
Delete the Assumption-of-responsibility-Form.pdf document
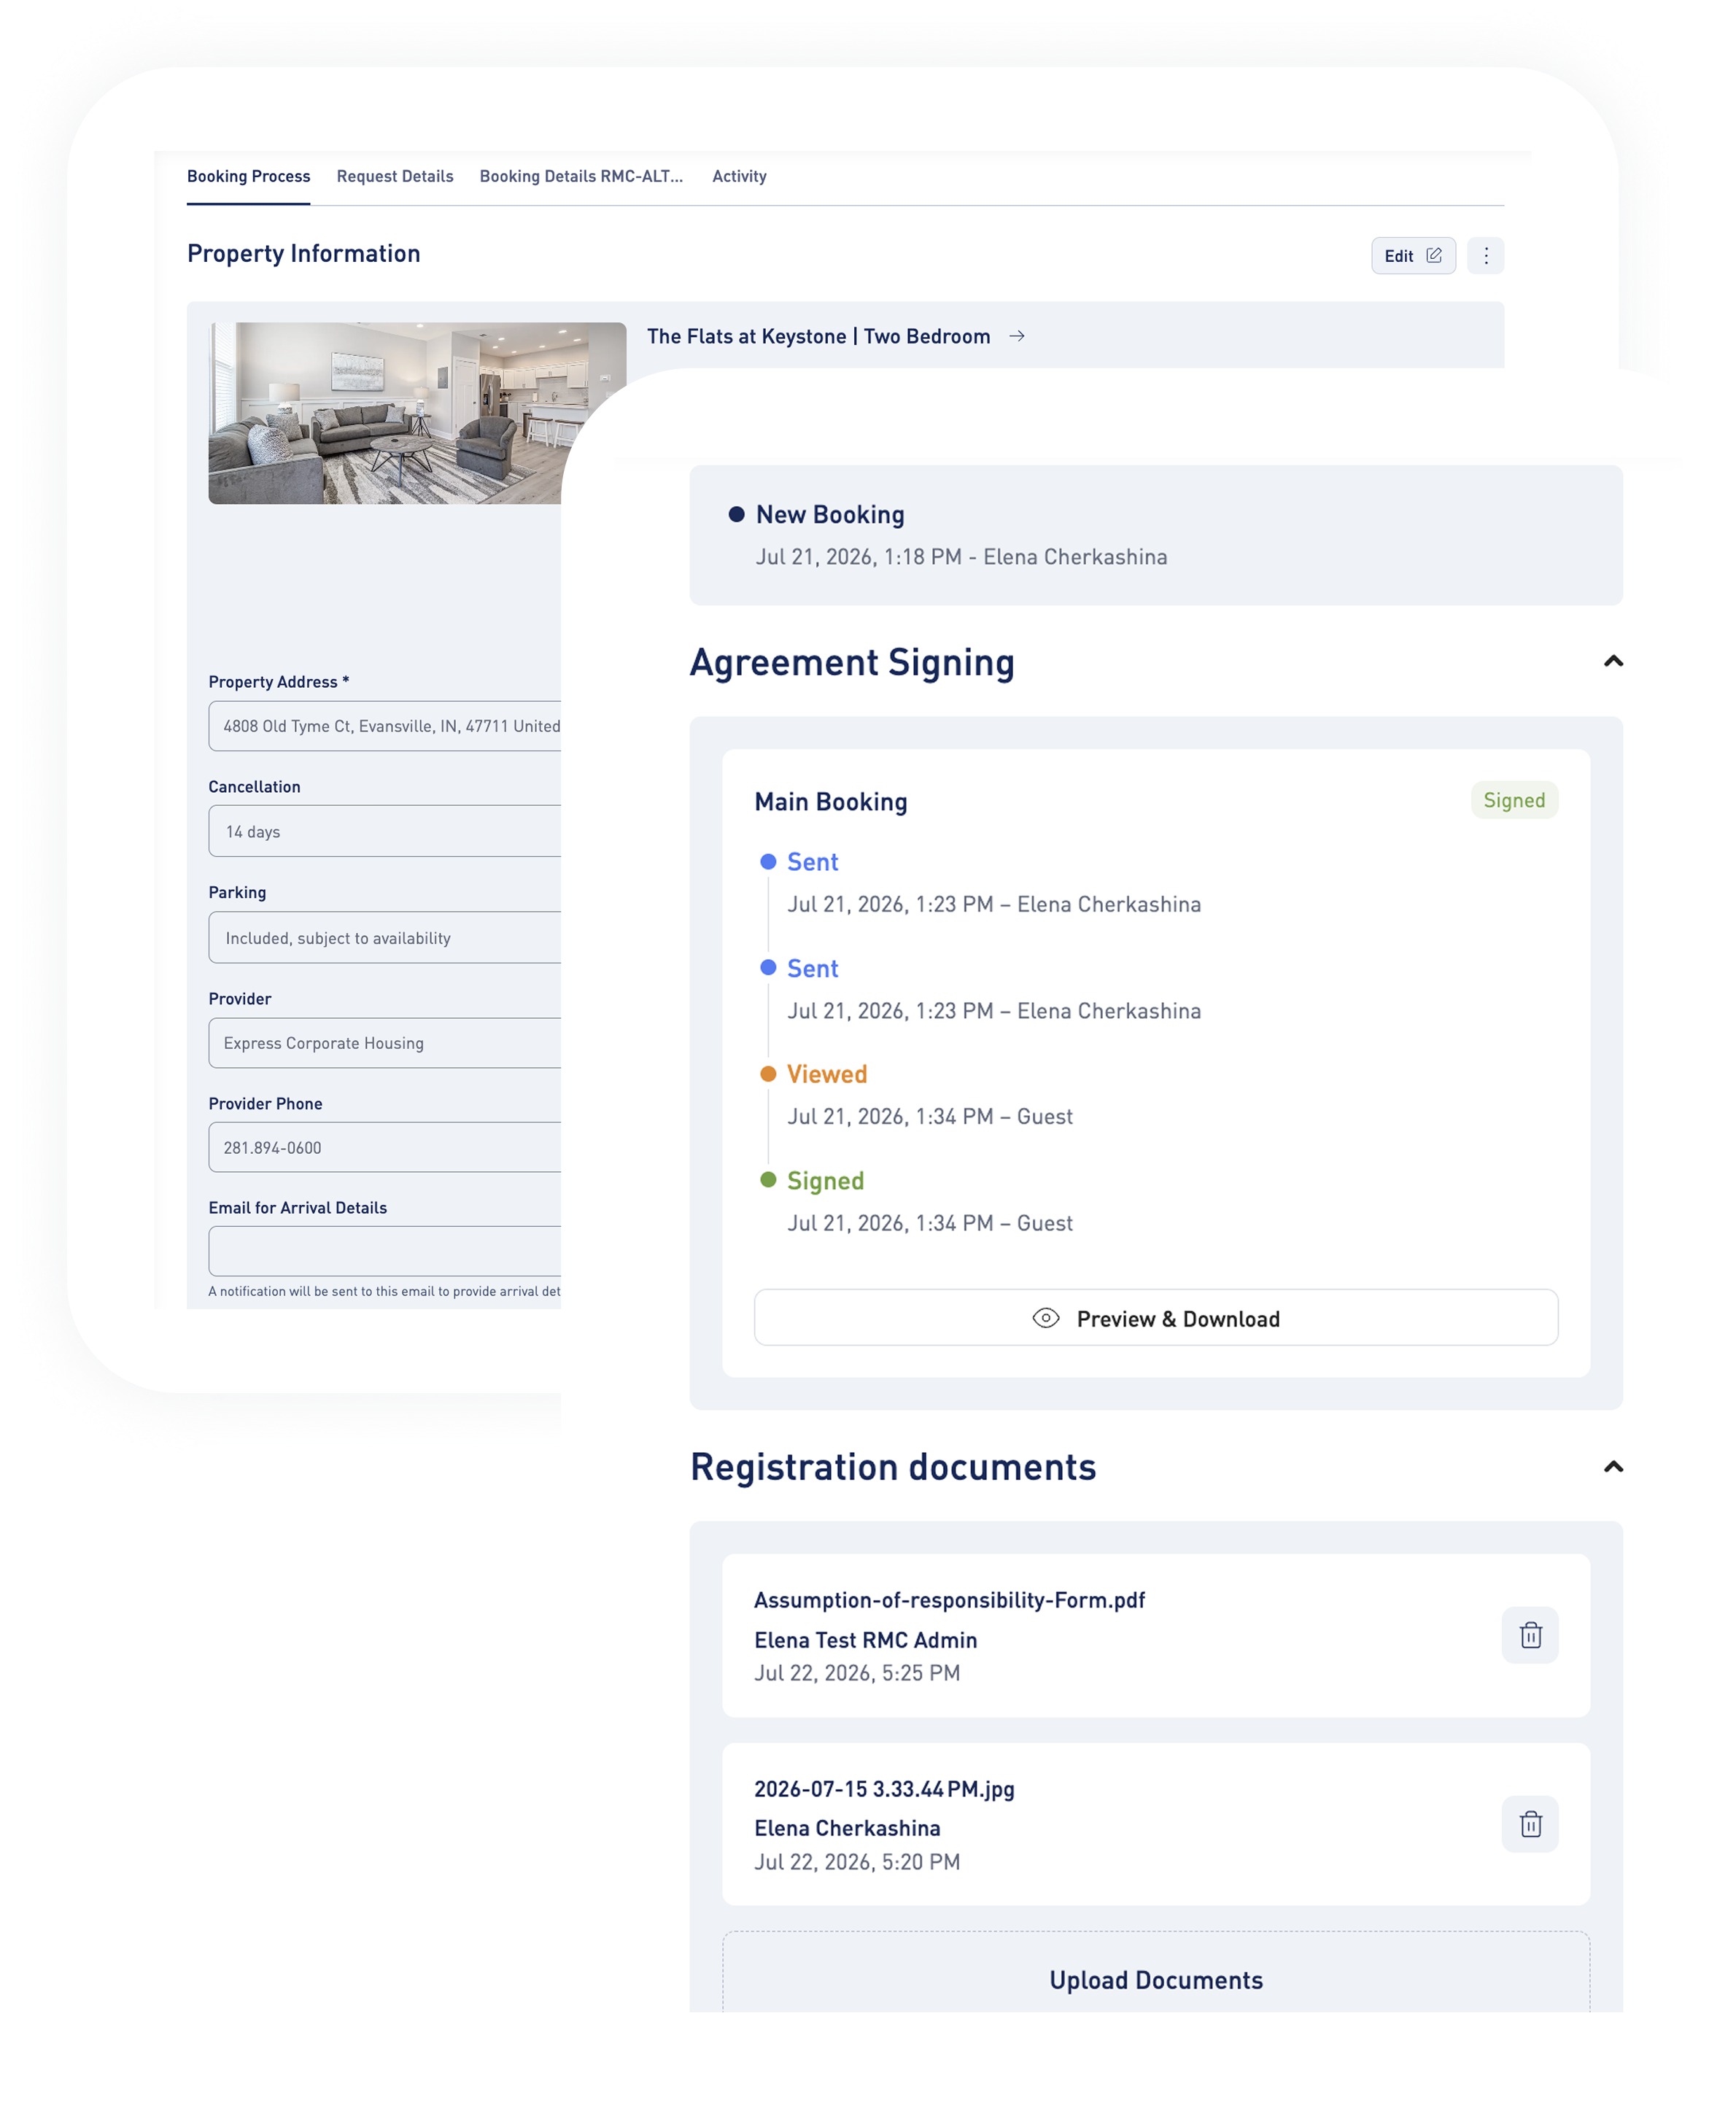click(1530, 1635)
